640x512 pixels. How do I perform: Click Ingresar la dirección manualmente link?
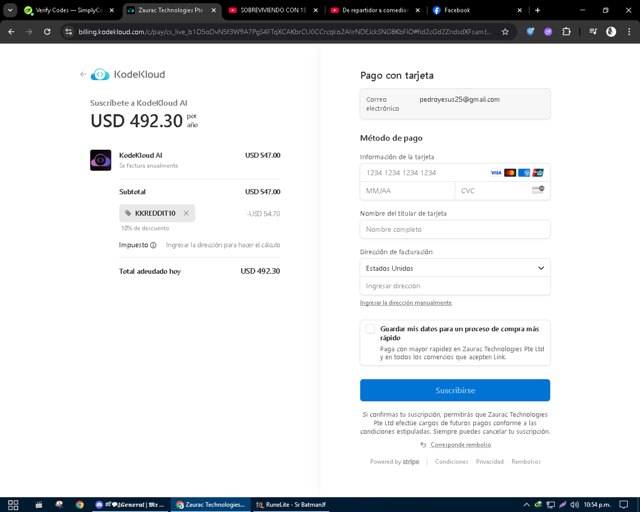click(405, 303)
